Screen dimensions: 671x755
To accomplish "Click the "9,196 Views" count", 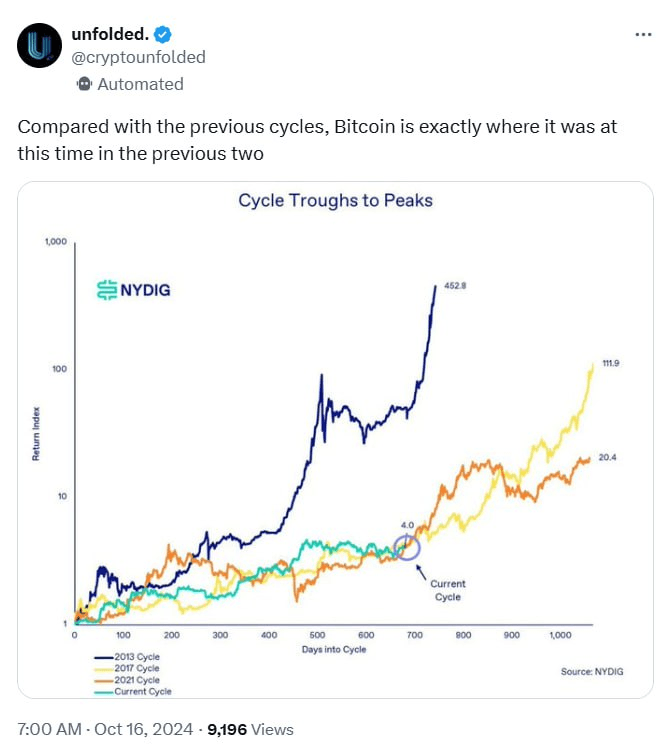I will [x=250, y=730].
